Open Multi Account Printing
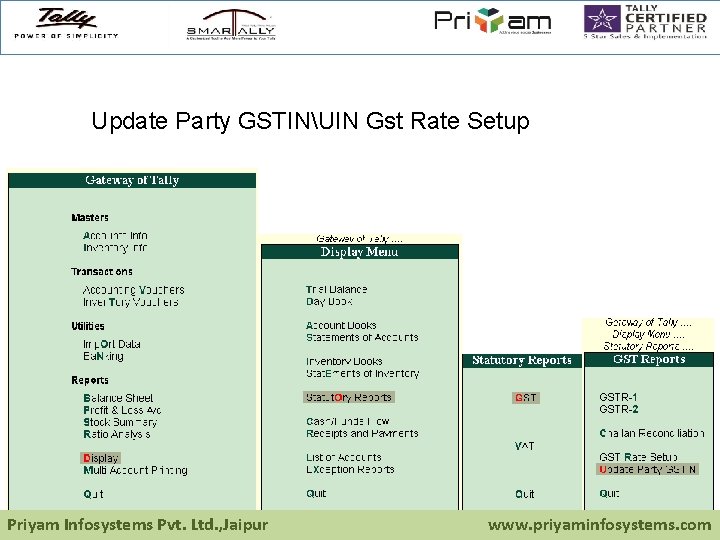Image resolution: width=720 pixels, height=540 pixels. pos(135,470)
